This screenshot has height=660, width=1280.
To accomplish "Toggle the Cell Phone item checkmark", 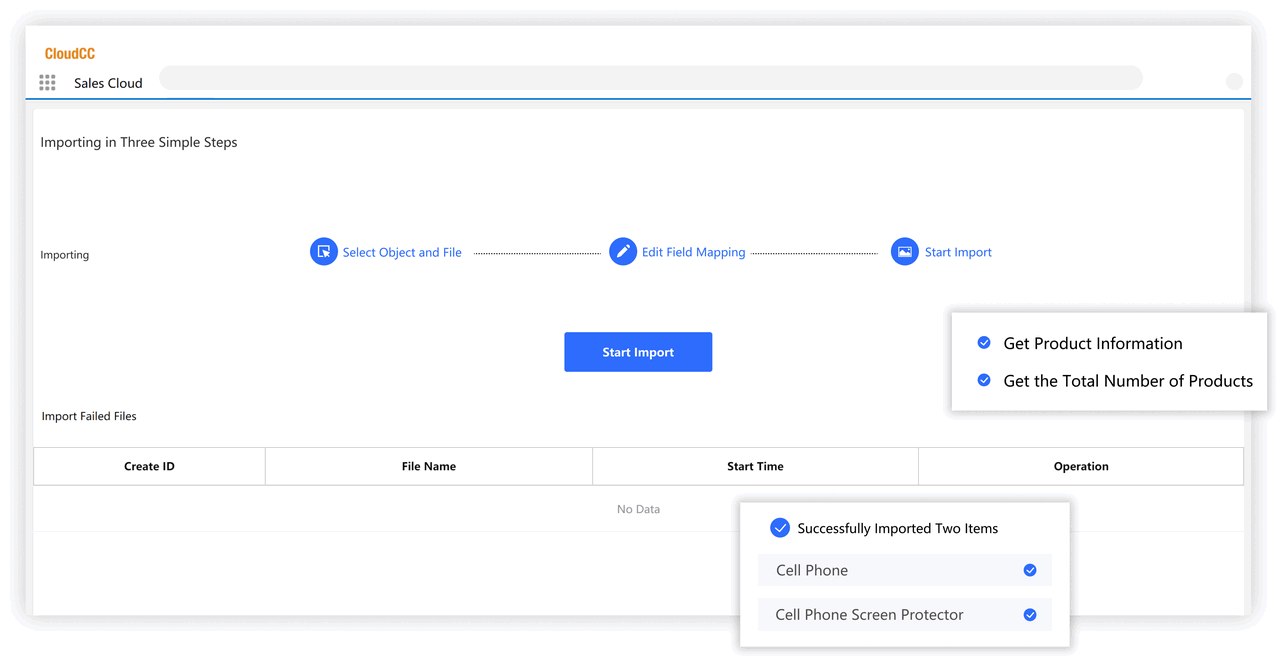I will coord(1030,570).
